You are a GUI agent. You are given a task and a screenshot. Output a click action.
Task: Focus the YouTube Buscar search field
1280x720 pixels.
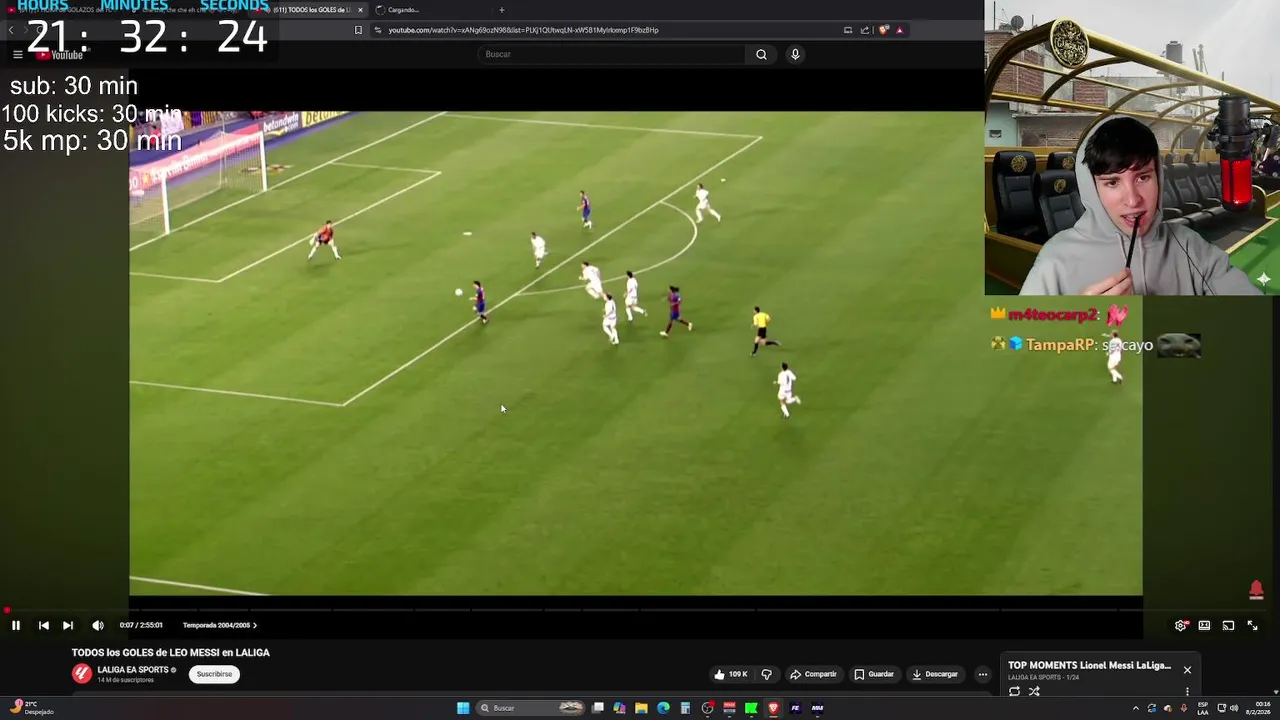coord(610,54)
